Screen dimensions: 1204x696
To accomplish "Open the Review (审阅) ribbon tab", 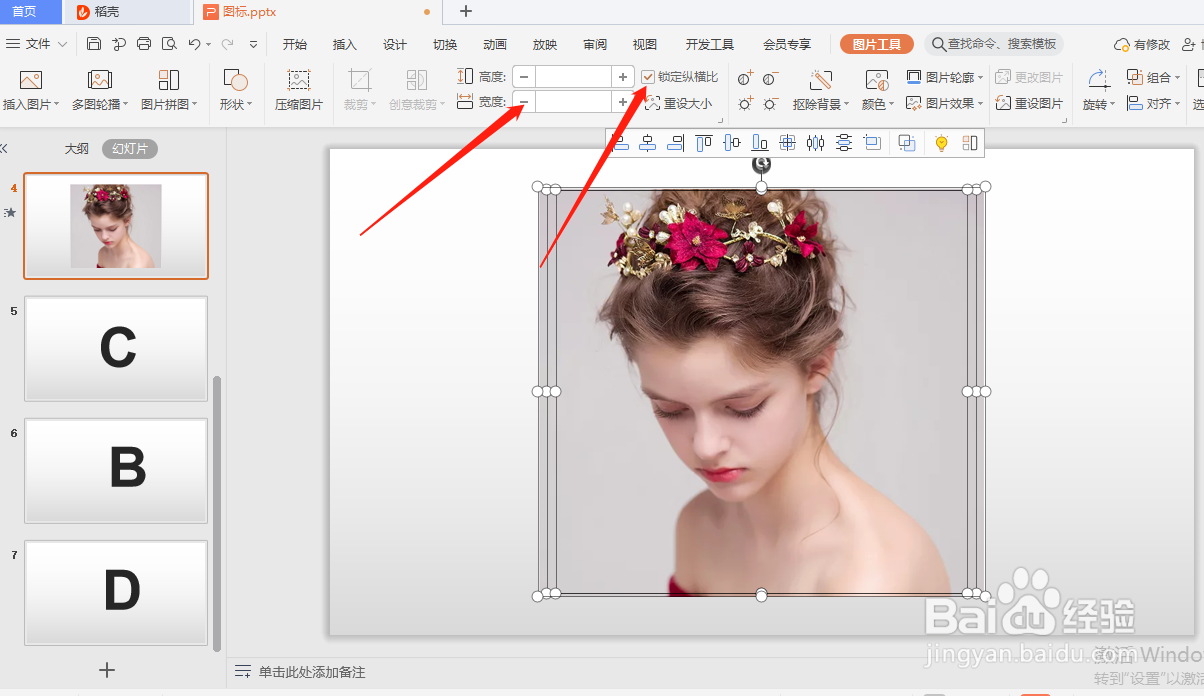I will [595, 44].
